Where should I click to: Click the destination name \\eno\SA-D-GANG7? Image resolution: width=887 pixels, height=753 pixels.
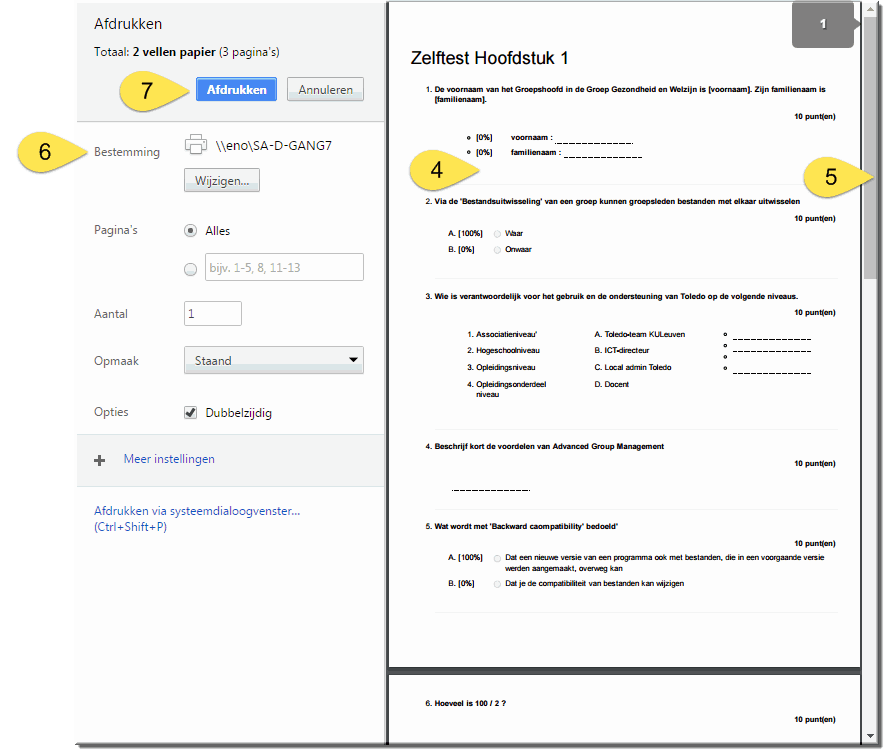(x=273, y=145)
